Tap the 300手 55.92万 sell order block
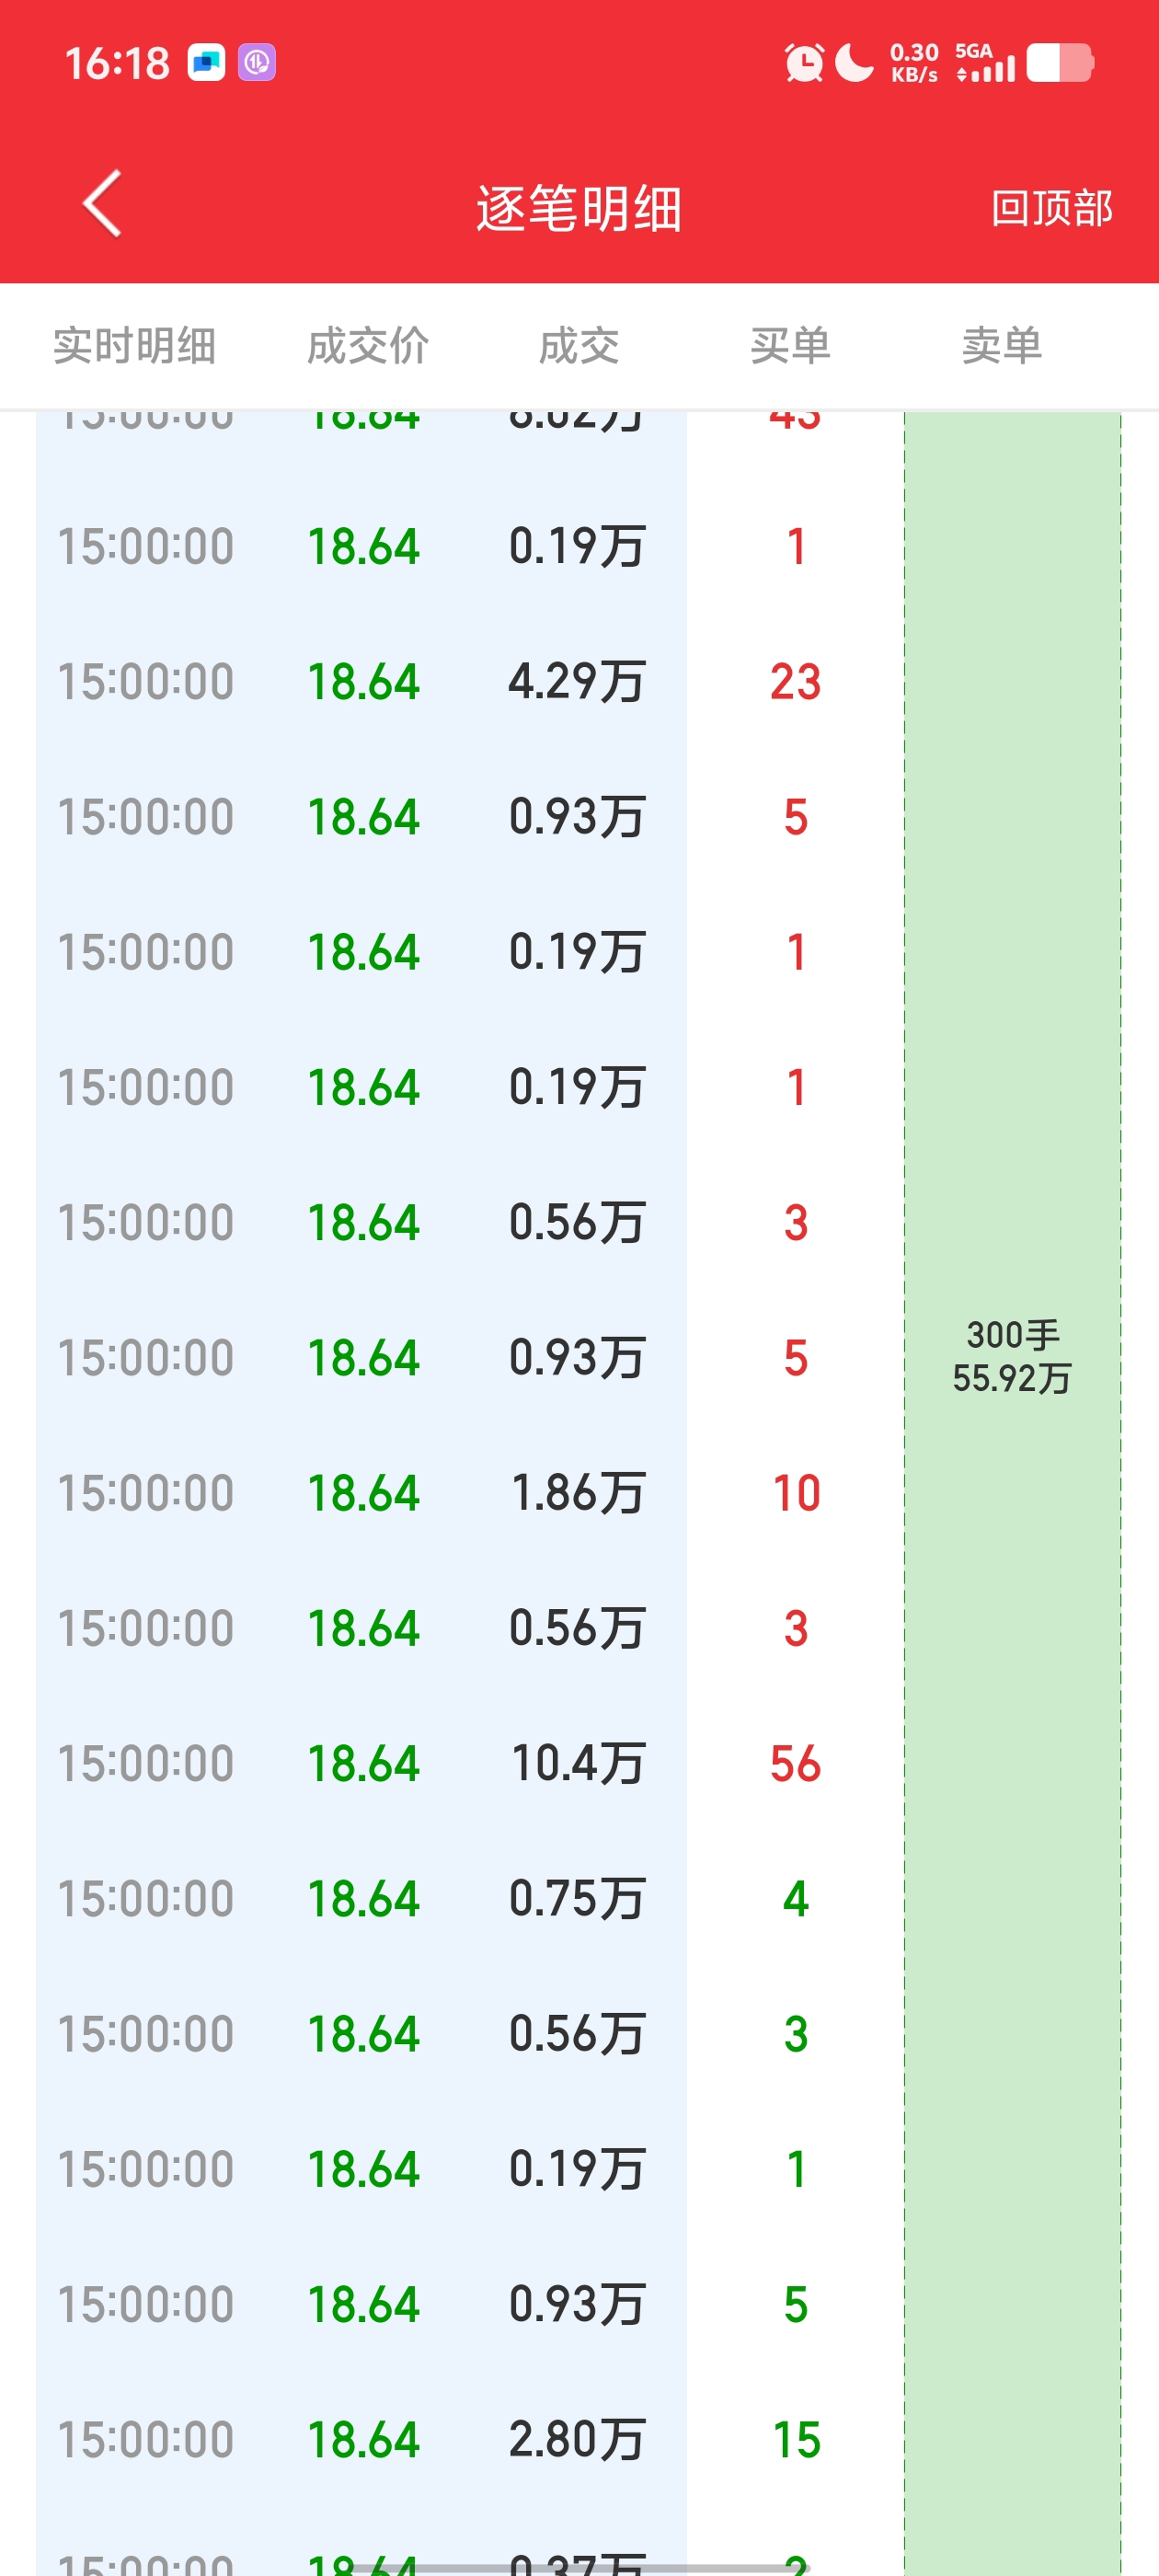Viewport: 1159px width, 2576px height. 1013,1357
